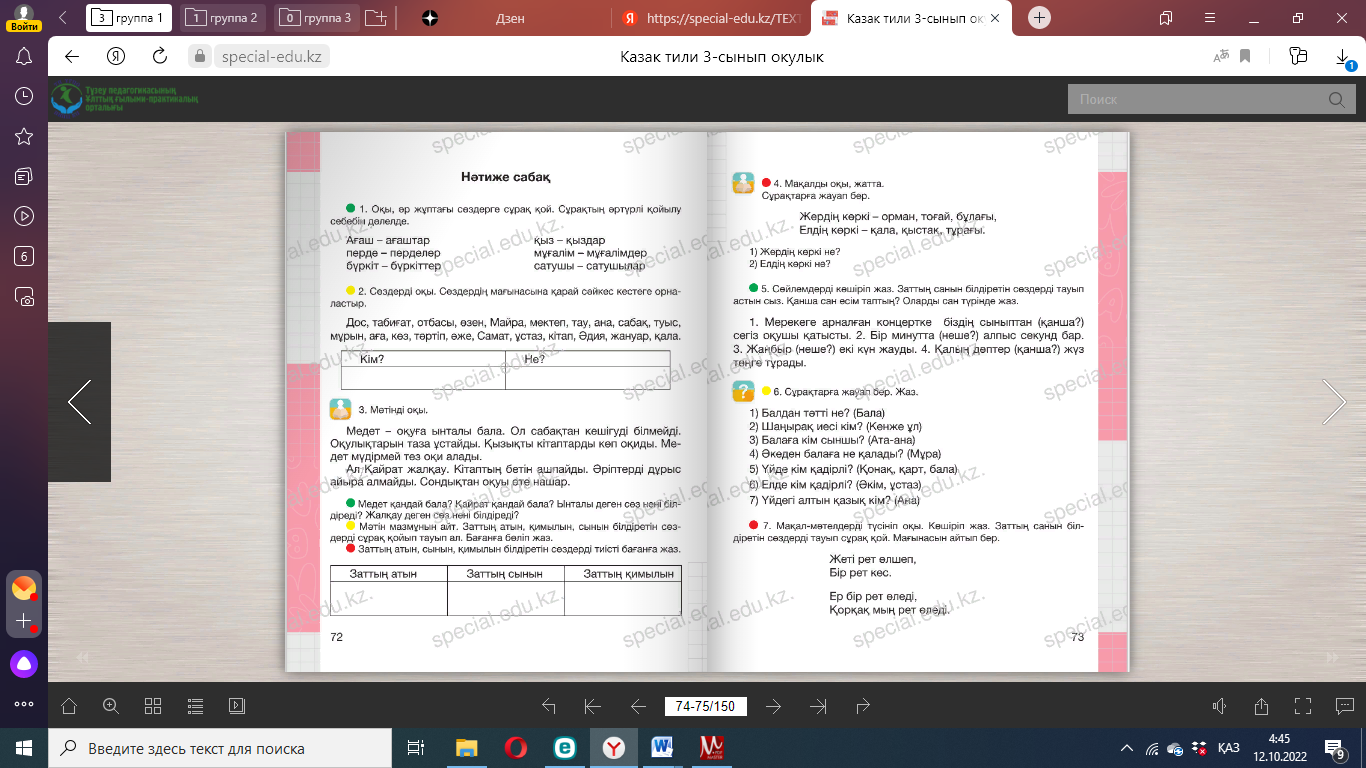View site security info via lock icon
The width and height of the screenshot is (1366, 768).
[198, 57]
